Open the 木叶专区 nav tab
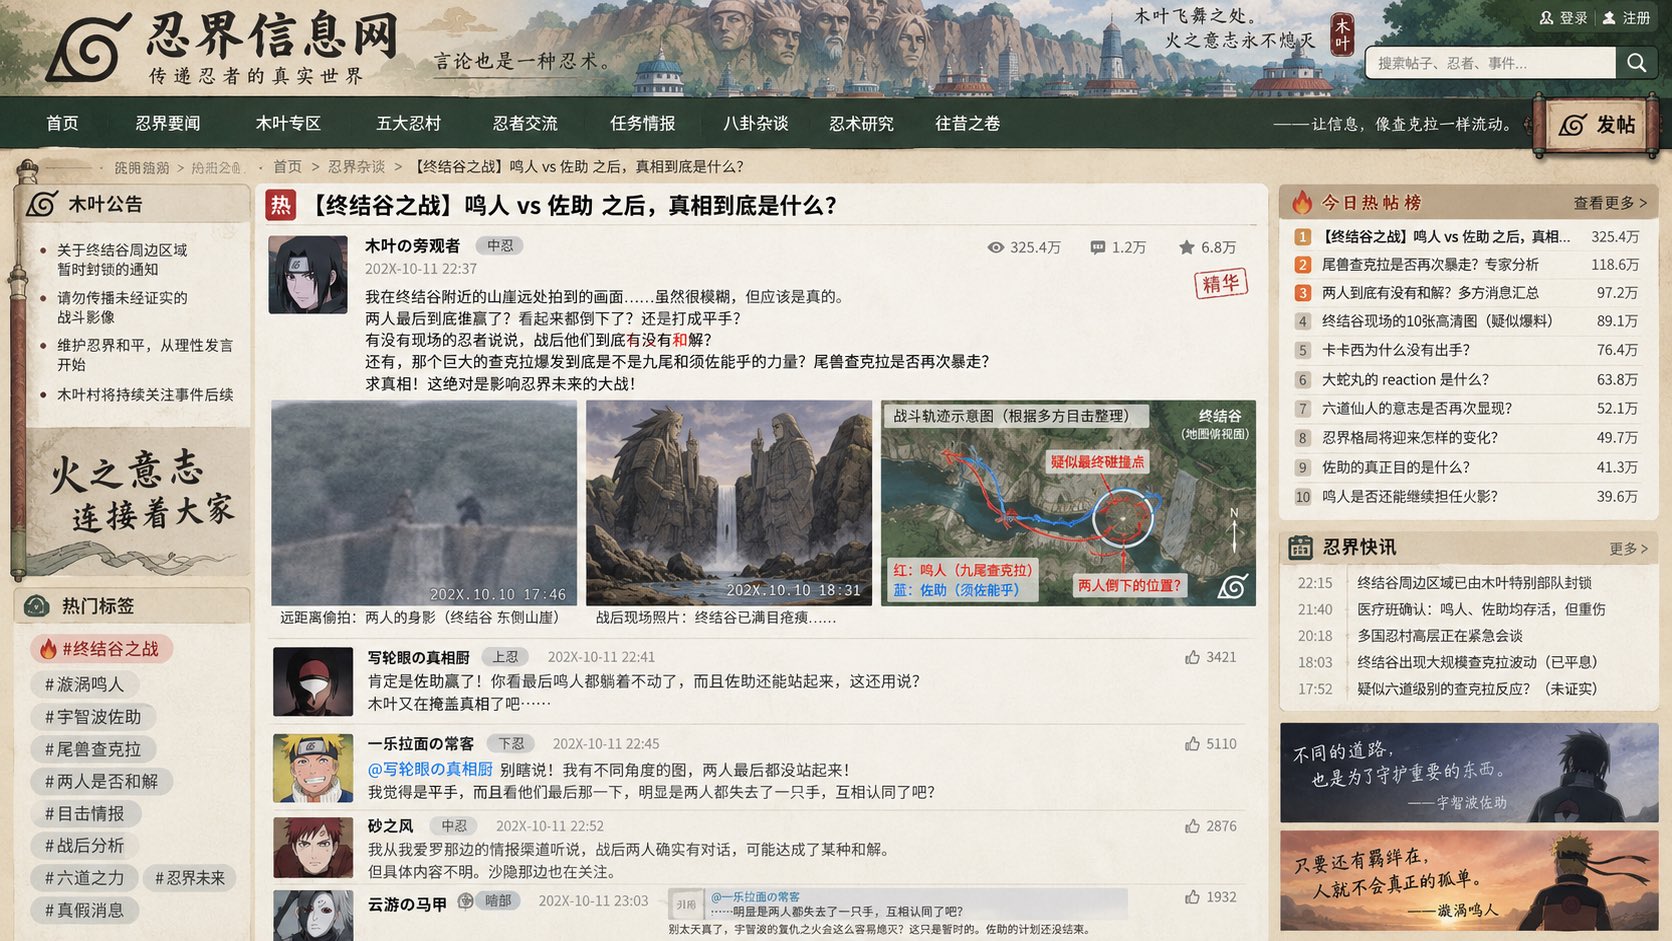Screen dimensions: 1672x941 (x=288, y=123)
